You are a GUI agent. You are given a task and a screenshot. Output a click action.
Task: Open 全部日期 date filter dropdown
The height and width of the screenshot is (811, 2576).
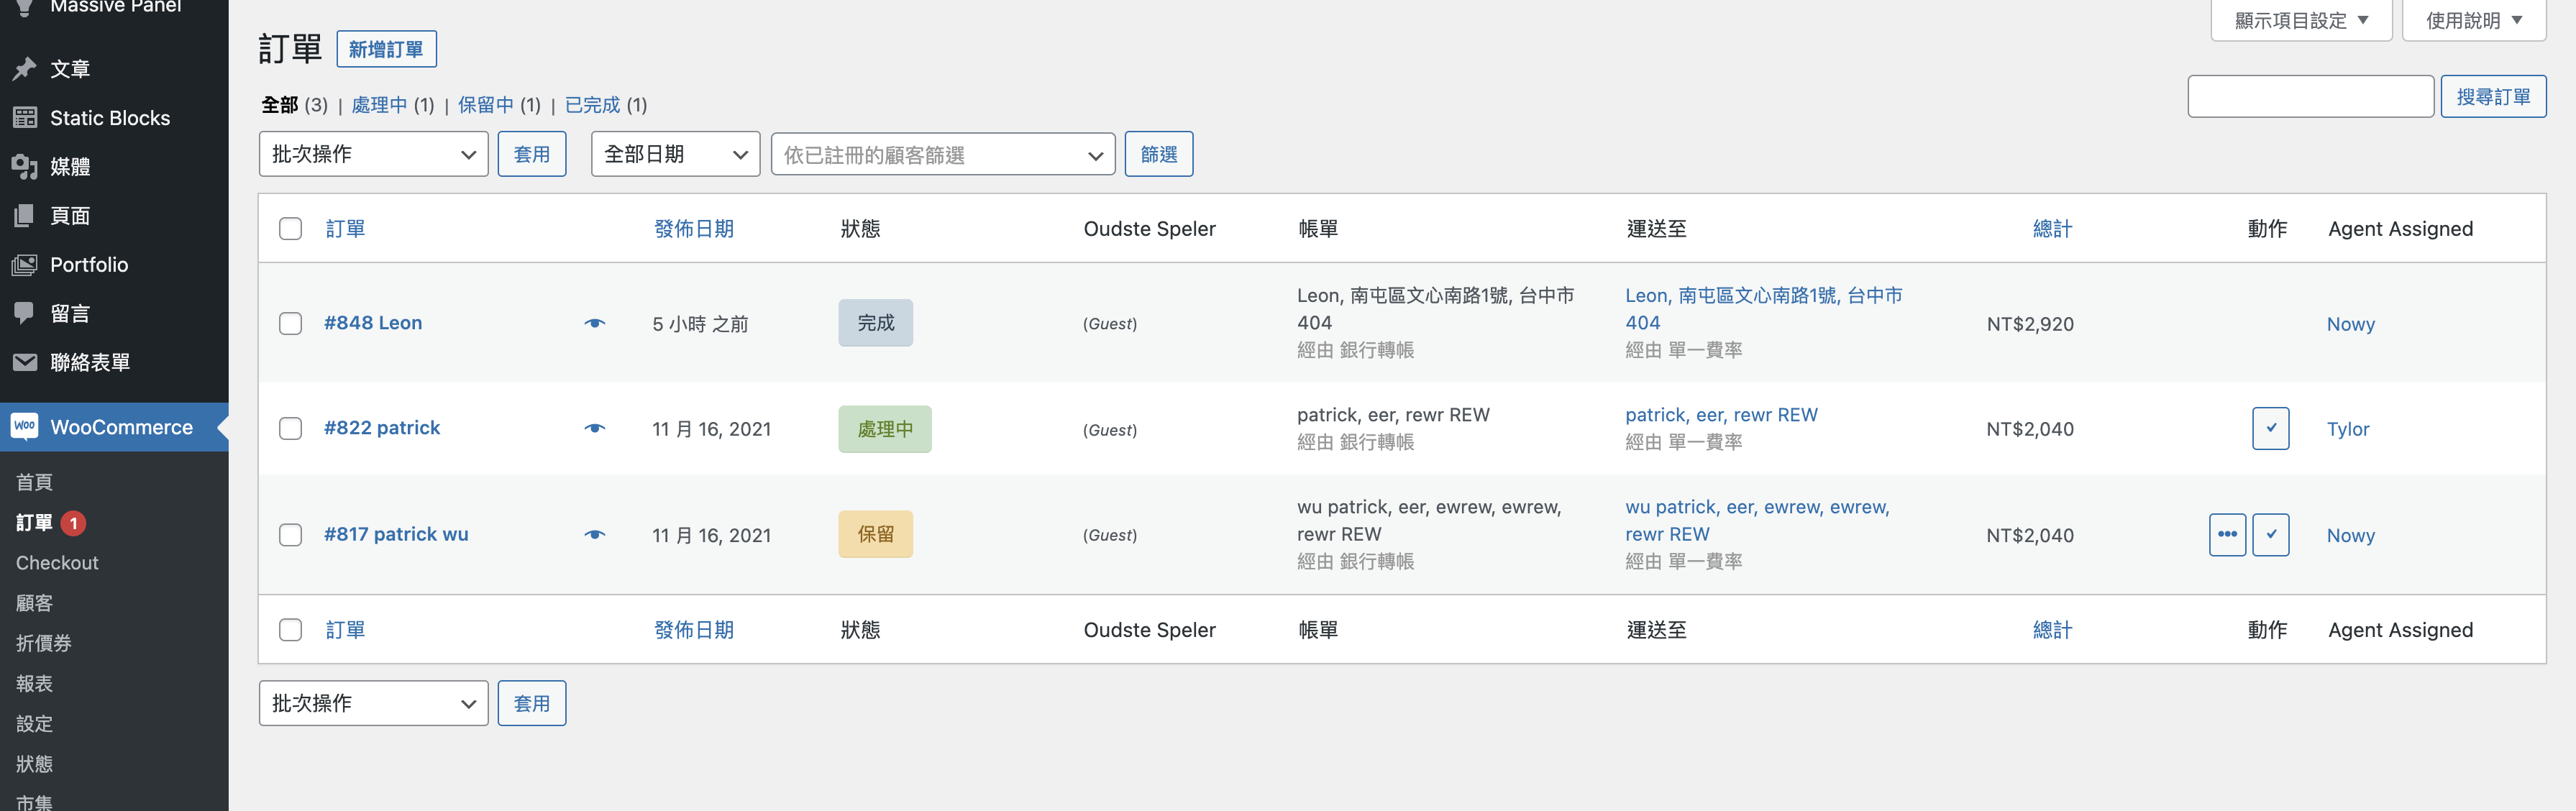[675, 154]
